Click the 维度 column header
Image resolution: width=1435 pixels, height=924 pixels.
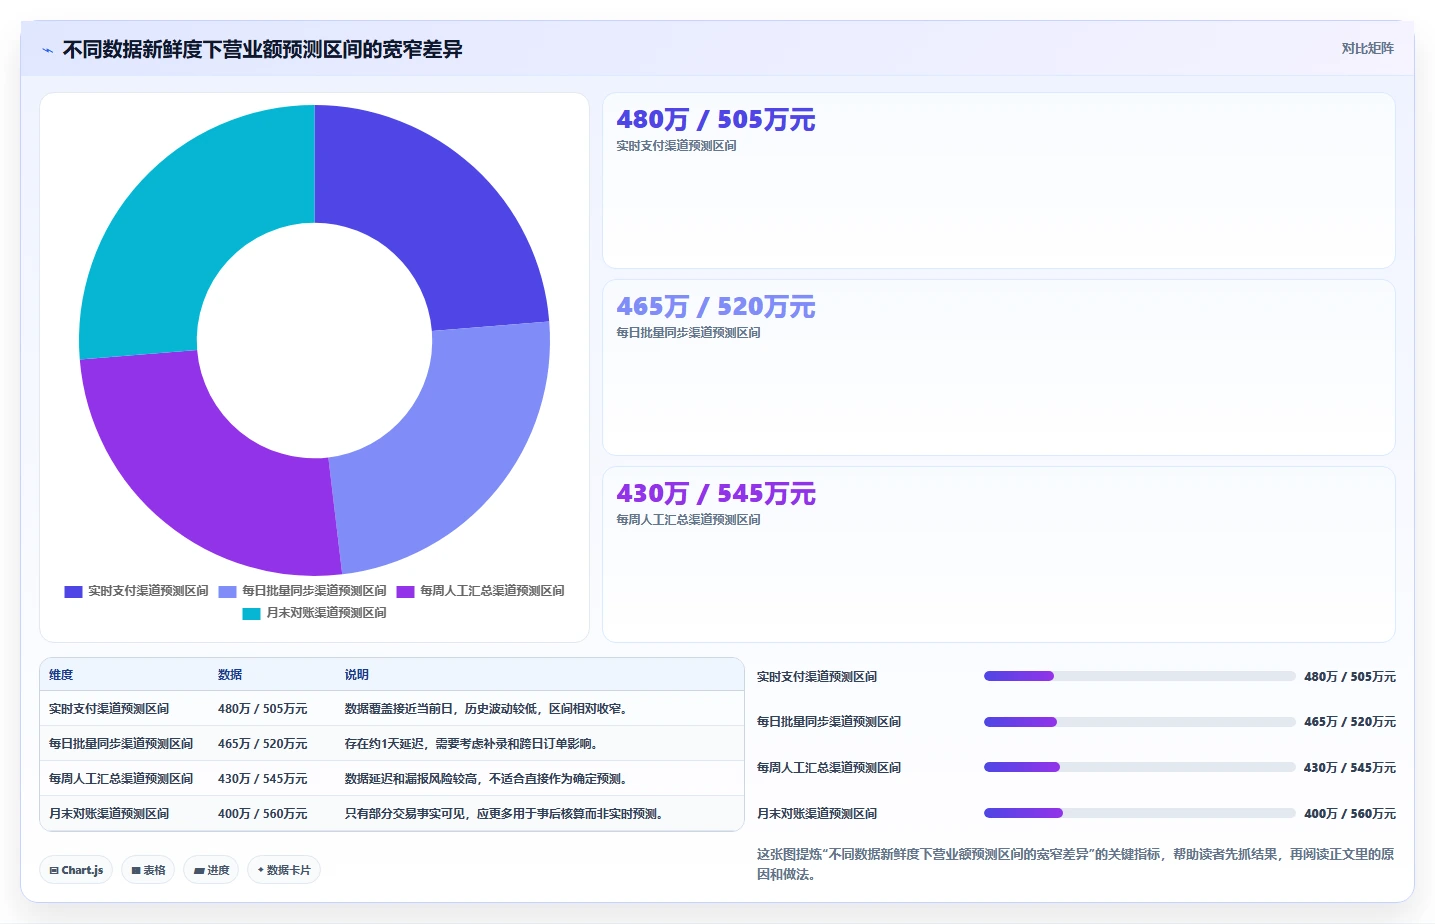61,675
